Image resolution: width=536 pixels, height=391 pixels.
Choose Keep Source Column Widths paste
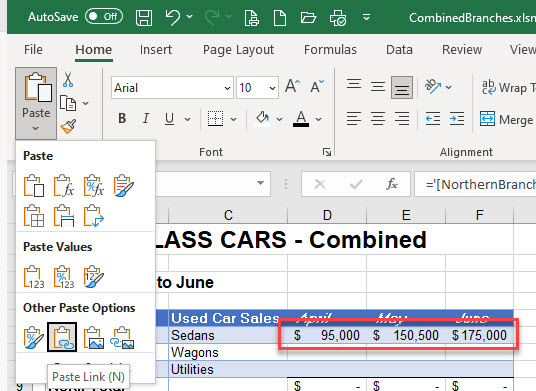64,216
